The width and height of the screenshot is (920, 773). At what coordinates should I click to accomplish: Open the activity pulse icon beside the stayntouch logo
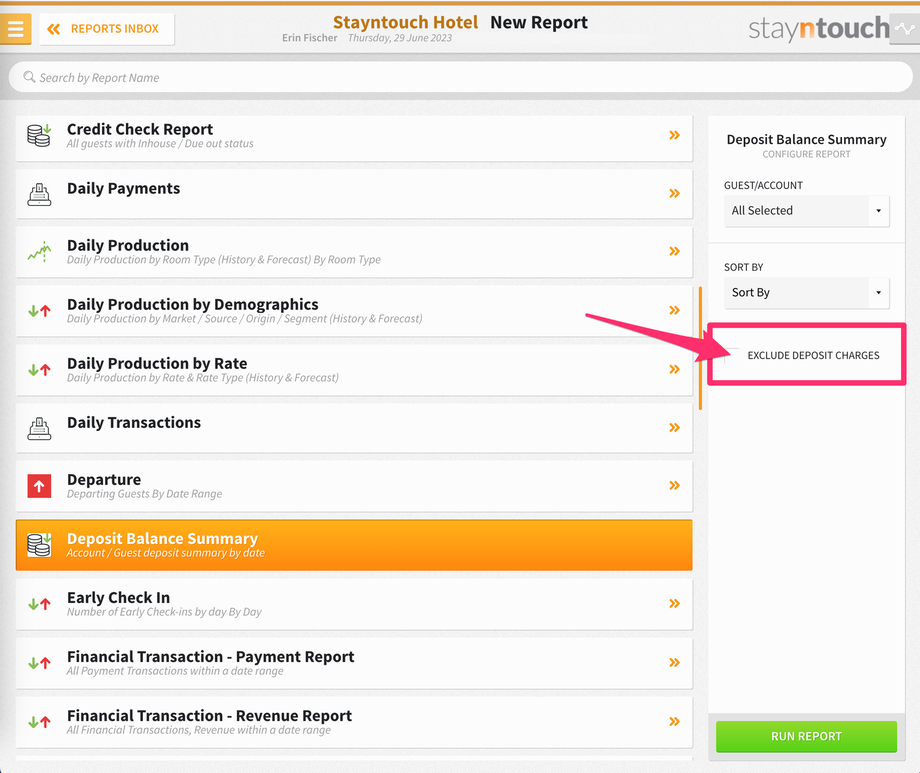(x=905, y=29)
